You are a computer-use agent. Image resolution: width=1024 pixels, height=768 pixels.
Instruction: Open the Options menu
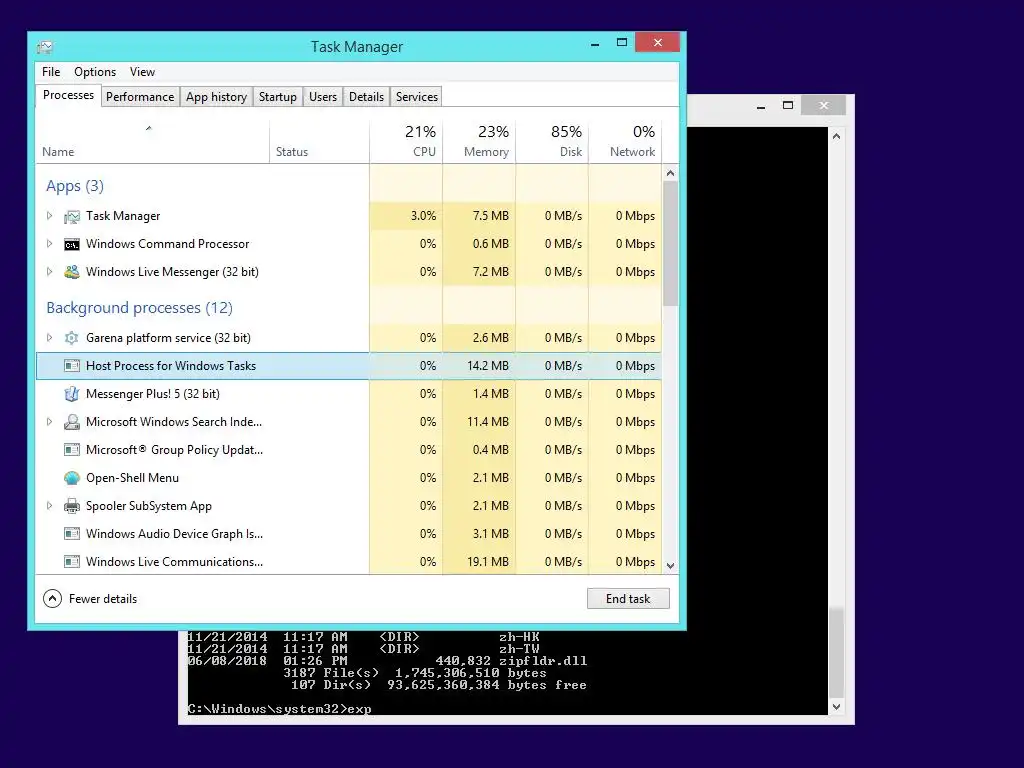click(x=95, y=72)
